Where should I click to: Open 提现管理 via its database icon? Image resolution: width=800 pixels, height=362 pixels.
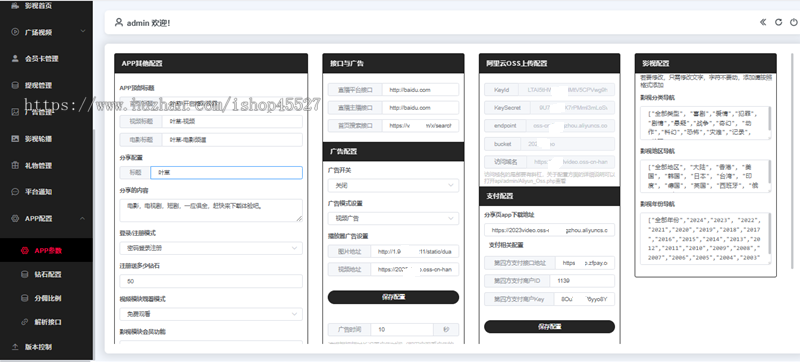[15, 85]
